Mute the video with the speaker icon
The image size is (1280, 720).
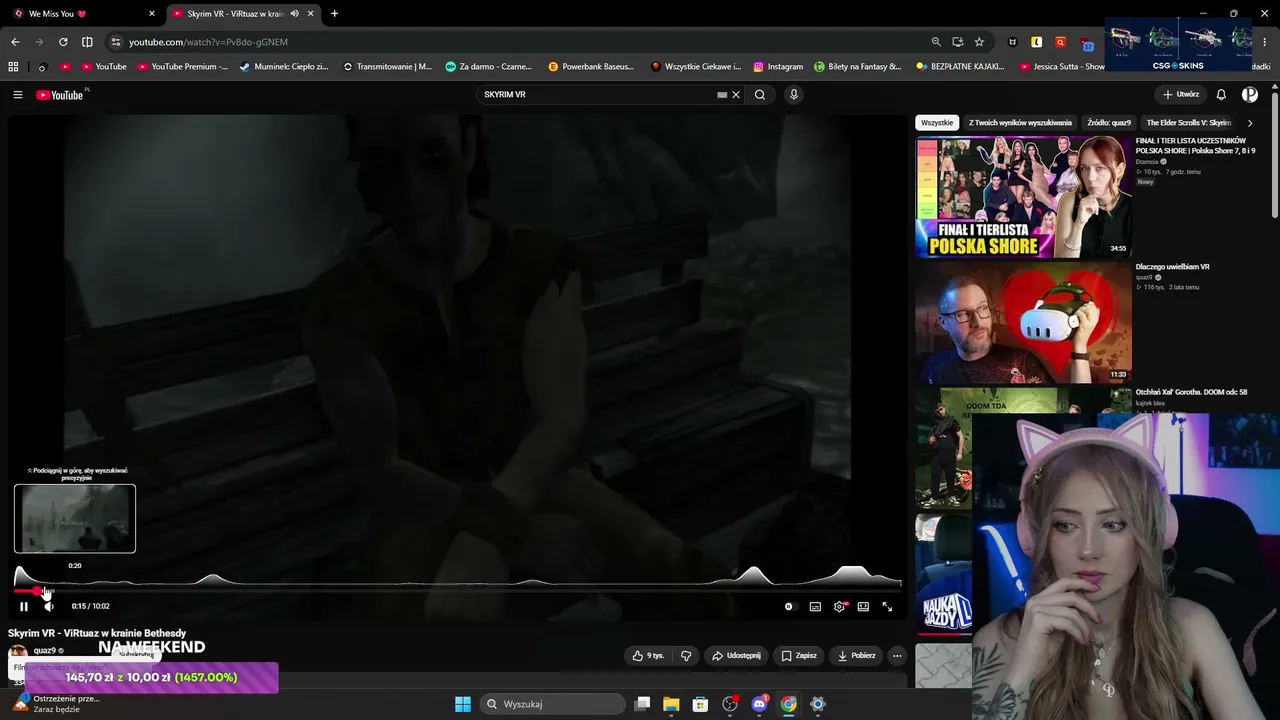pyautogui.click(x=48, y=606)
